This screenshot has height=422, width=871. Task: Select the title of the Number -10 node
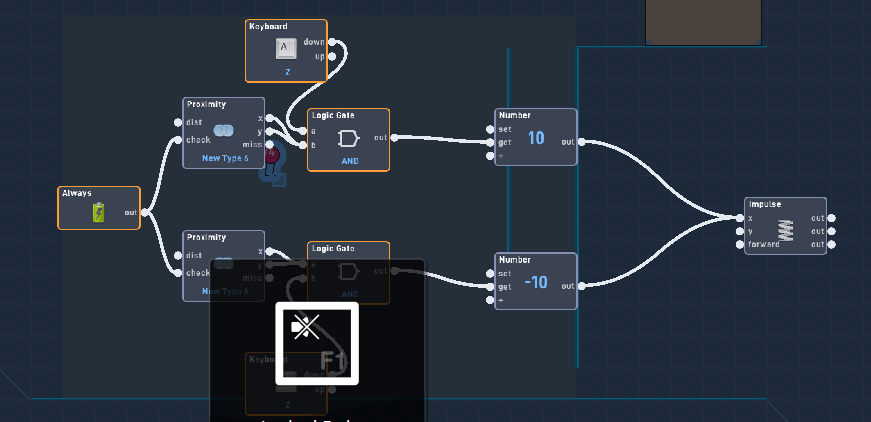click(x=515, y=260)
